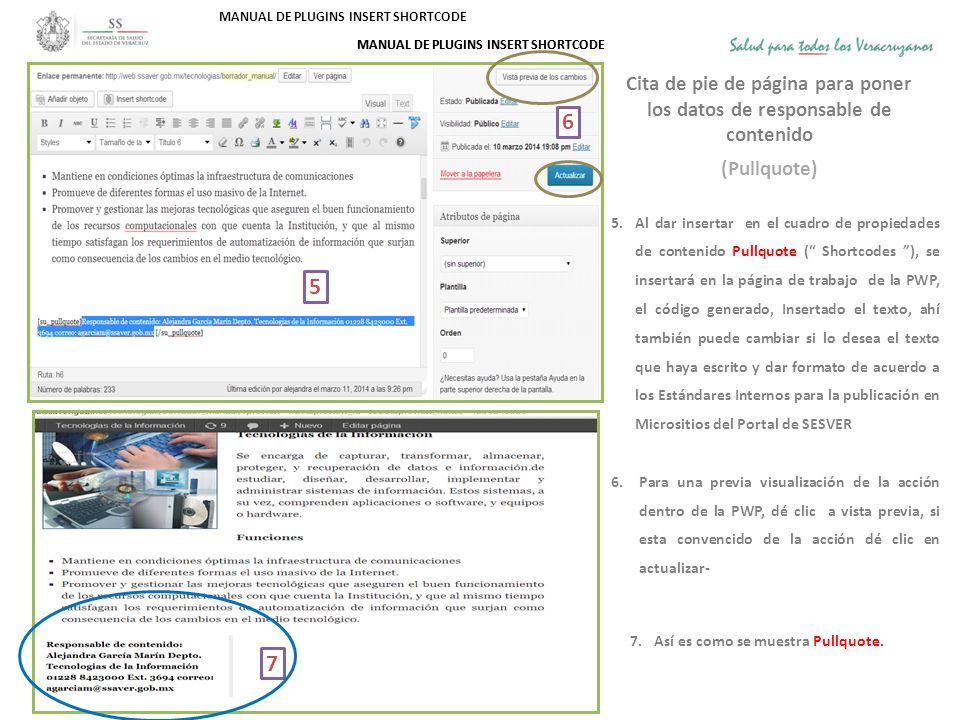Click Editar button next to permalink
This screenshot has width=960, height=720.
292,76
